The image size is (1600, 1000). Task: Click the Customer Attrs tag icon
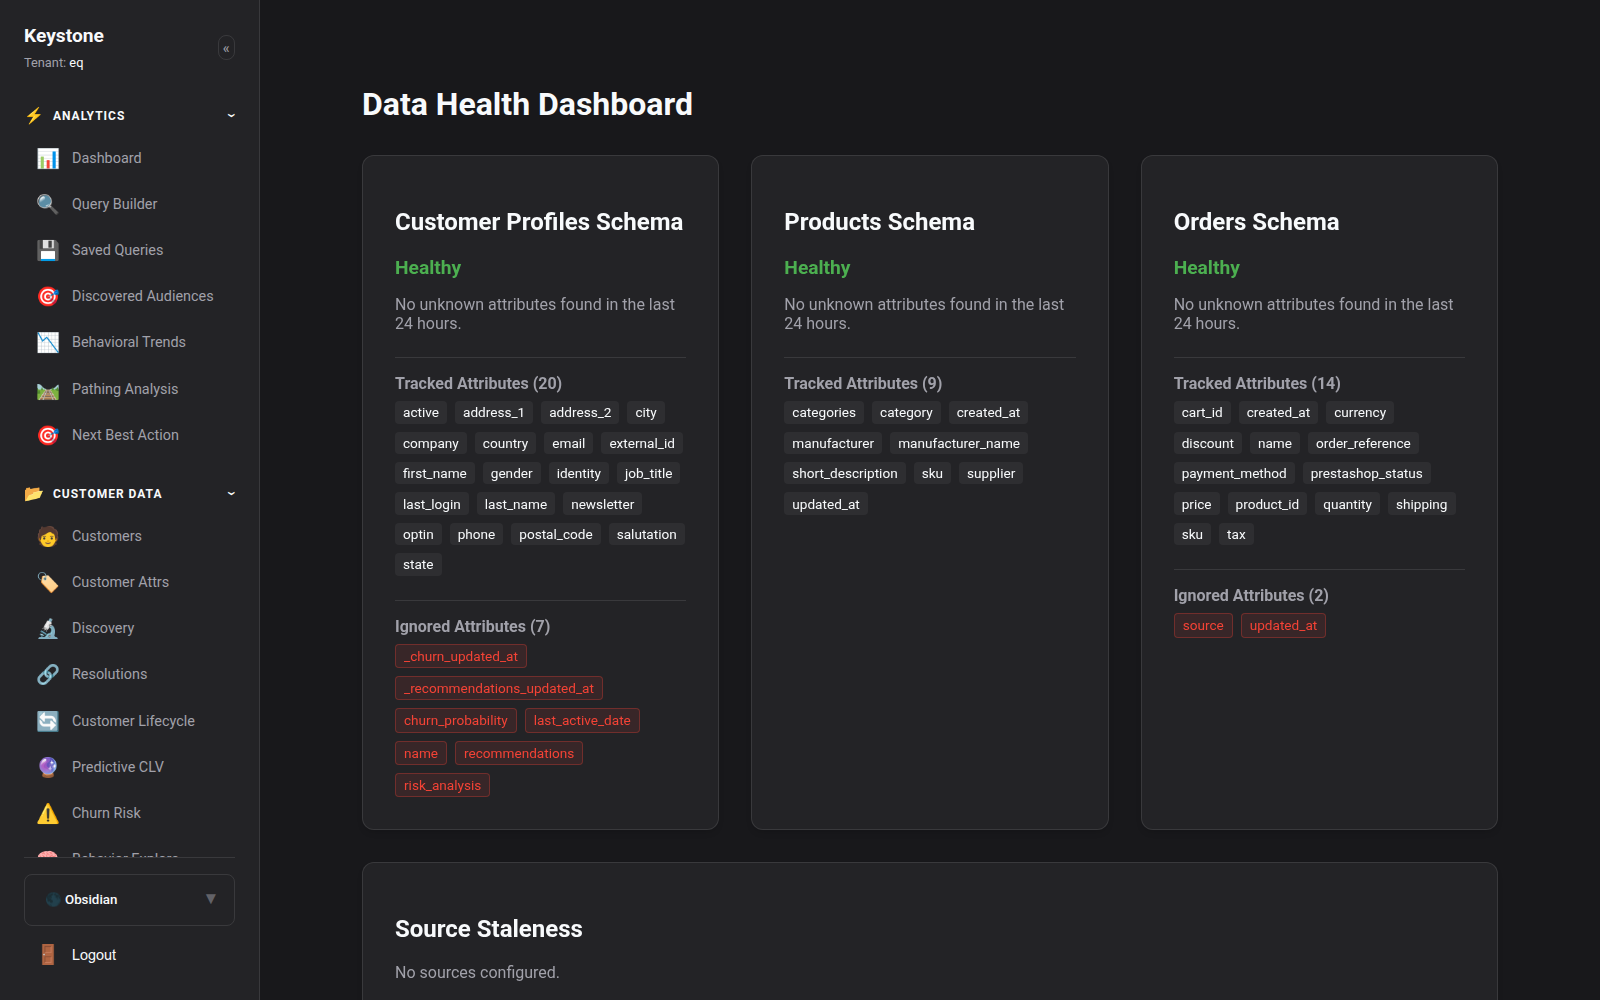[48, 582]
